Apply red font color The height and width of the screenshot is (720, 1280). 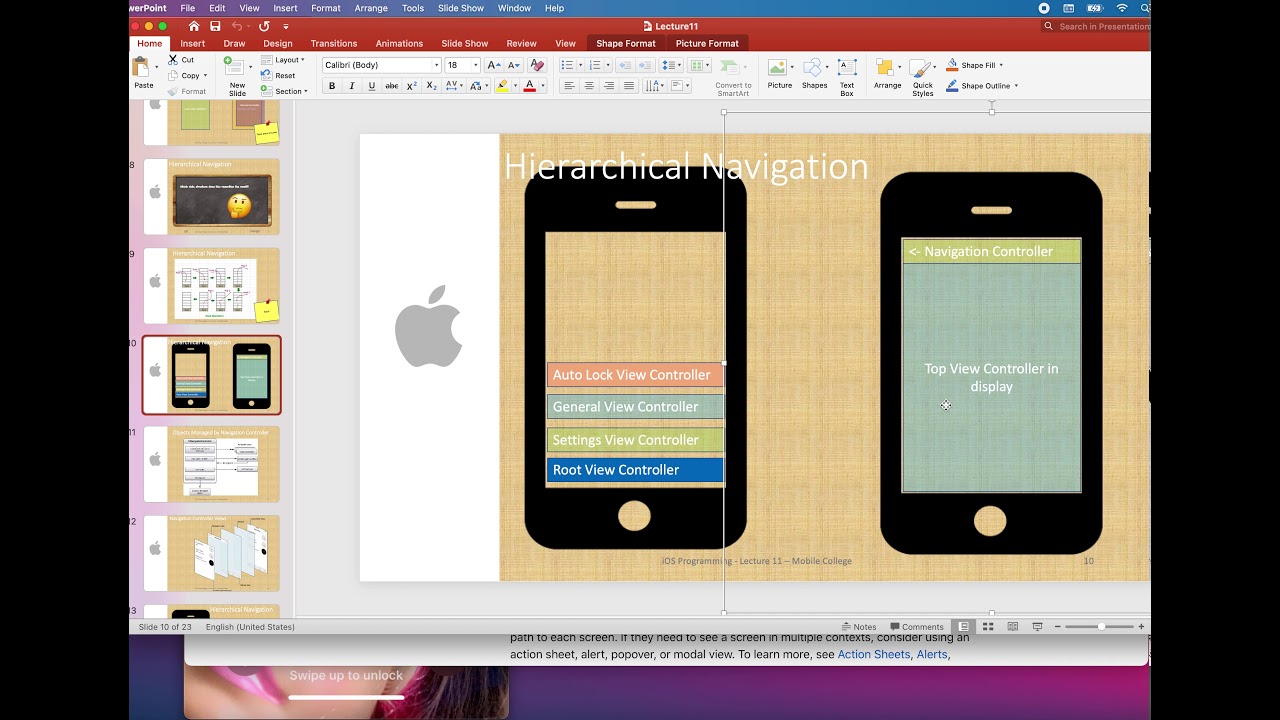[x=530, y=86]
